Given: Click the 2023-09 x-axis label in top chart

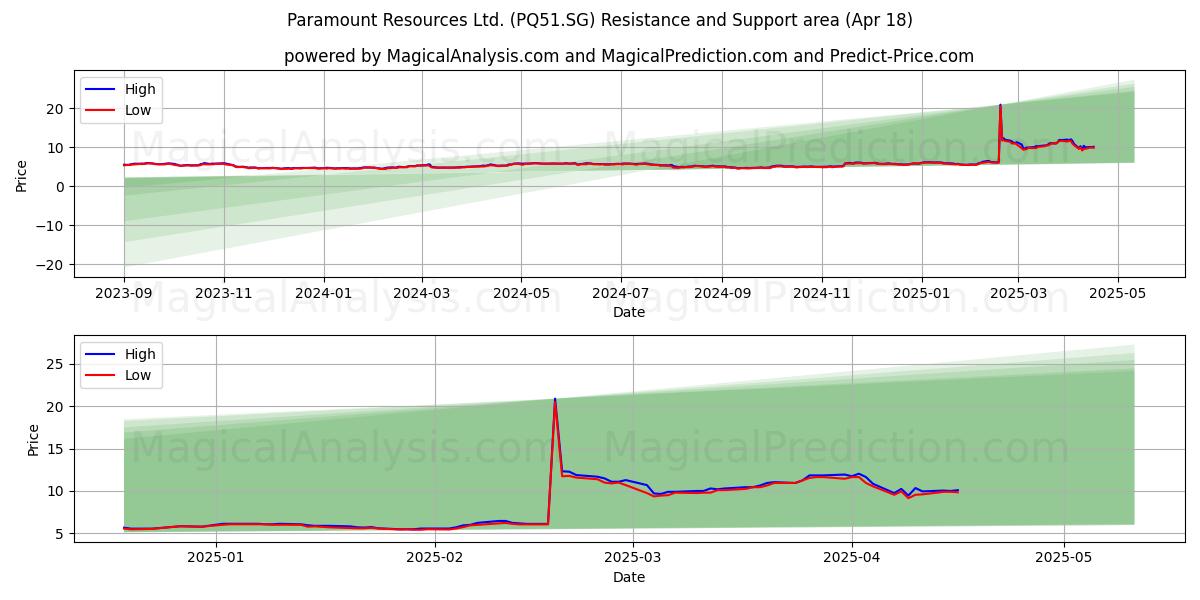Looking at the screenshot, I should [124, 294].
